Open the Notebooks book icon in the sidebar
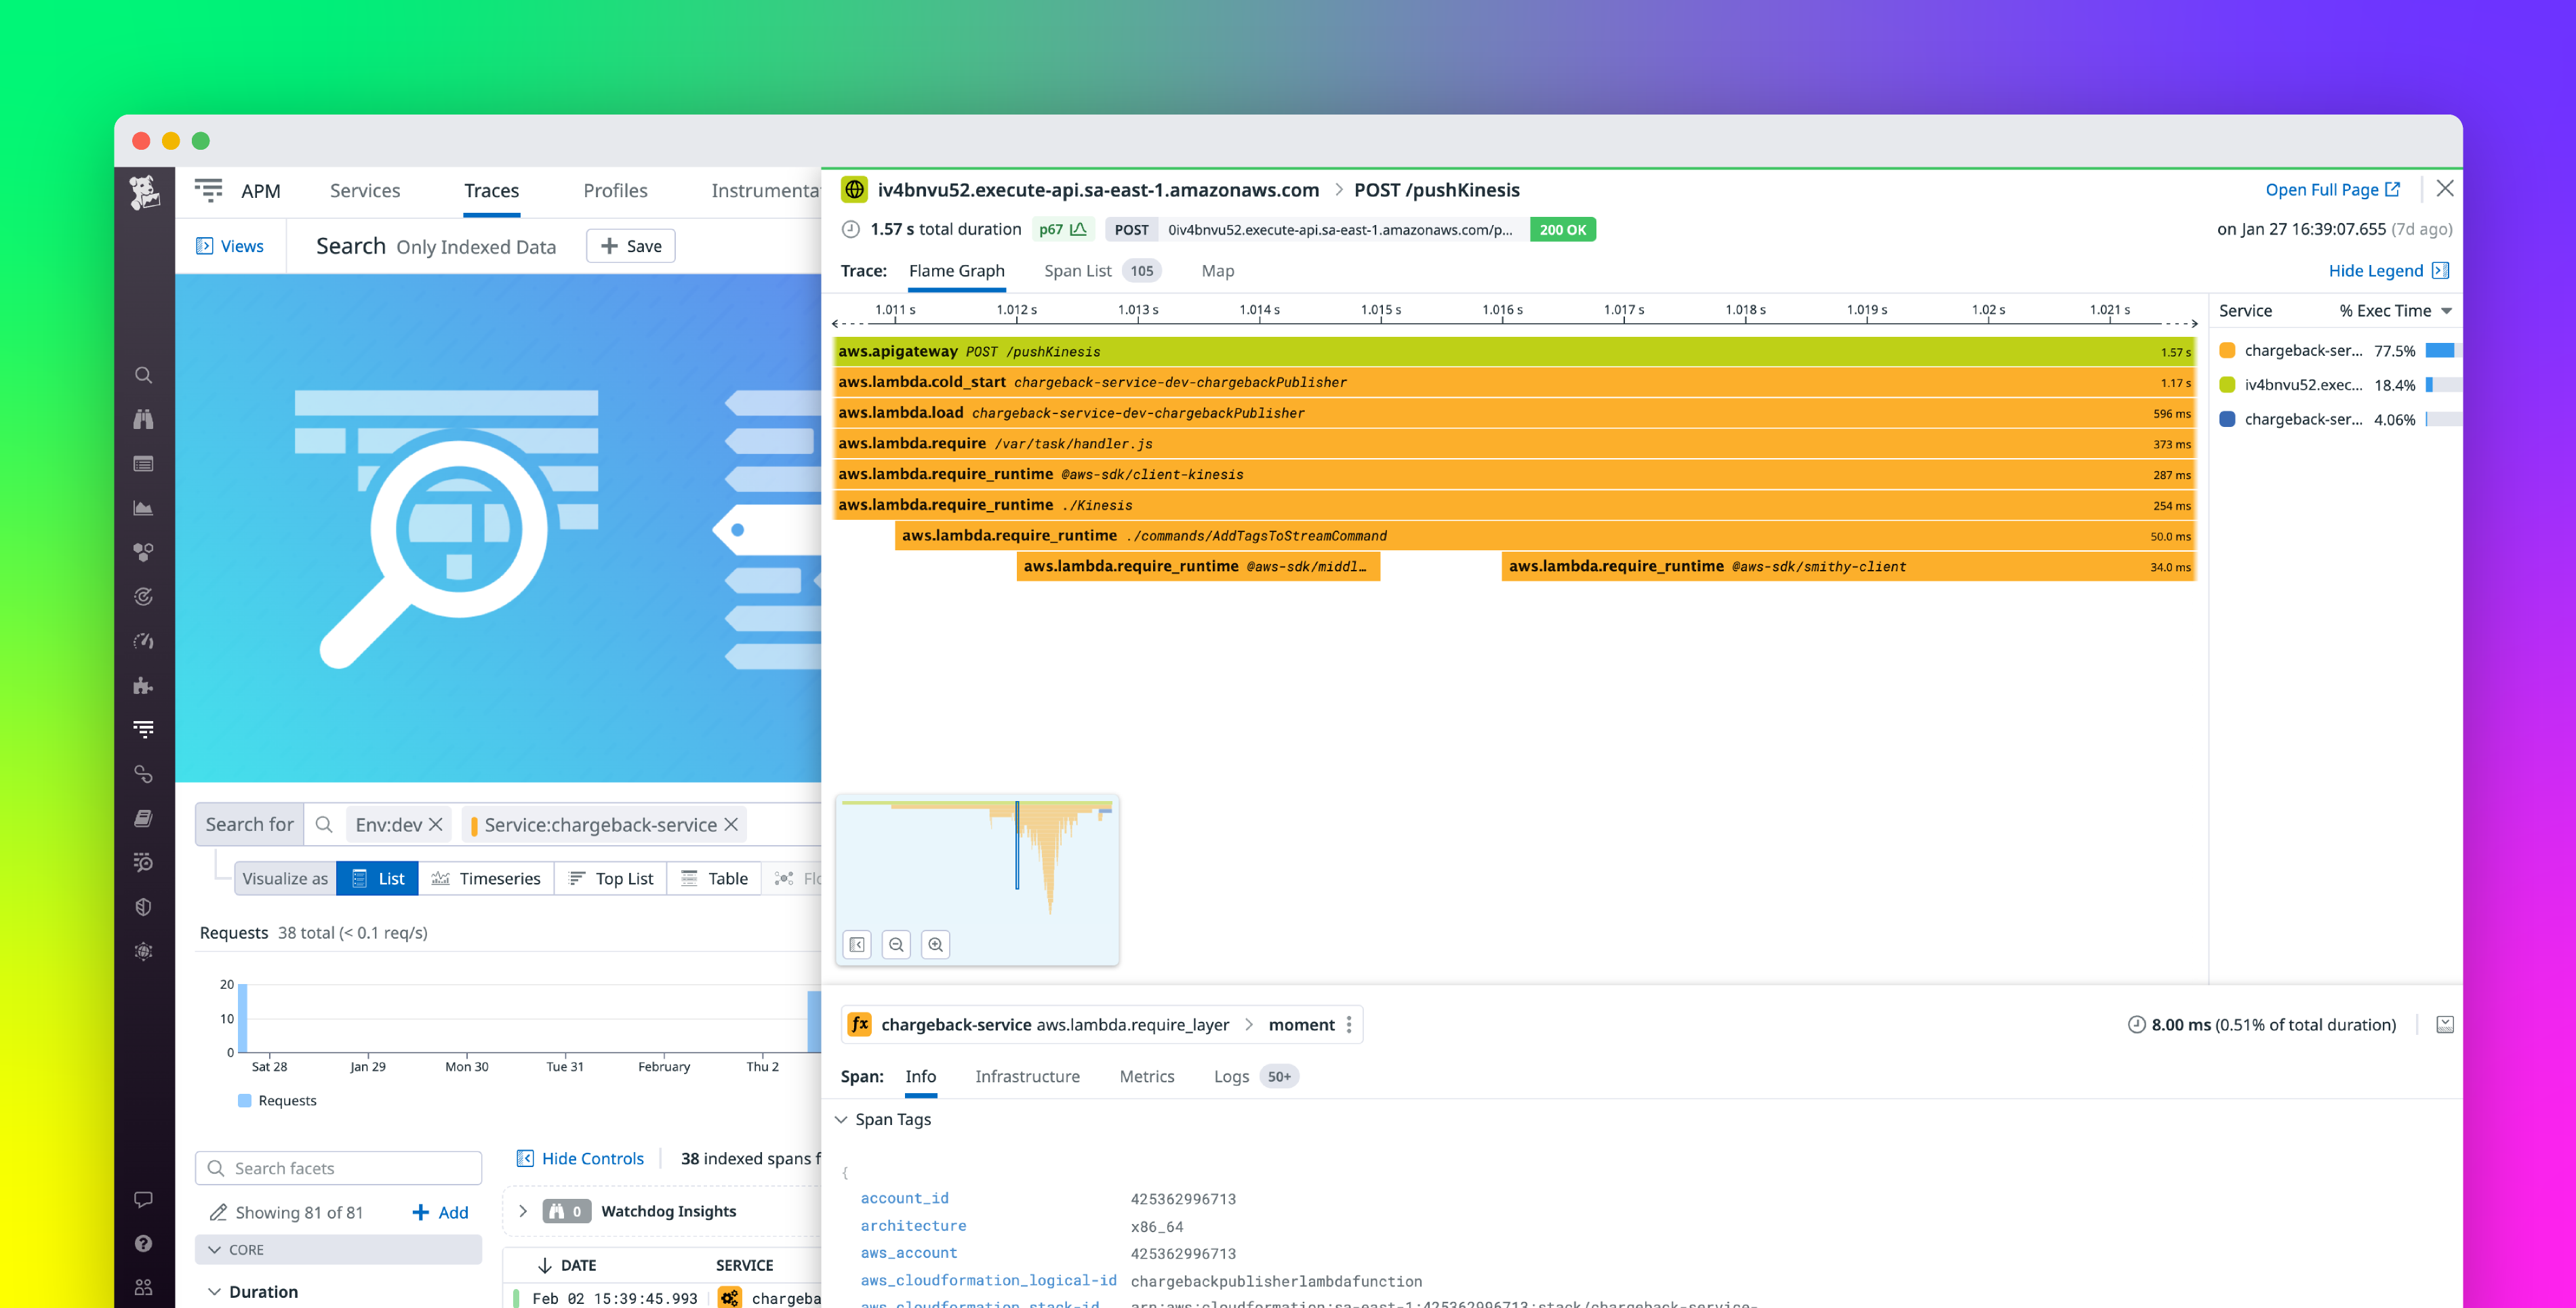 [x=144, y=819]
